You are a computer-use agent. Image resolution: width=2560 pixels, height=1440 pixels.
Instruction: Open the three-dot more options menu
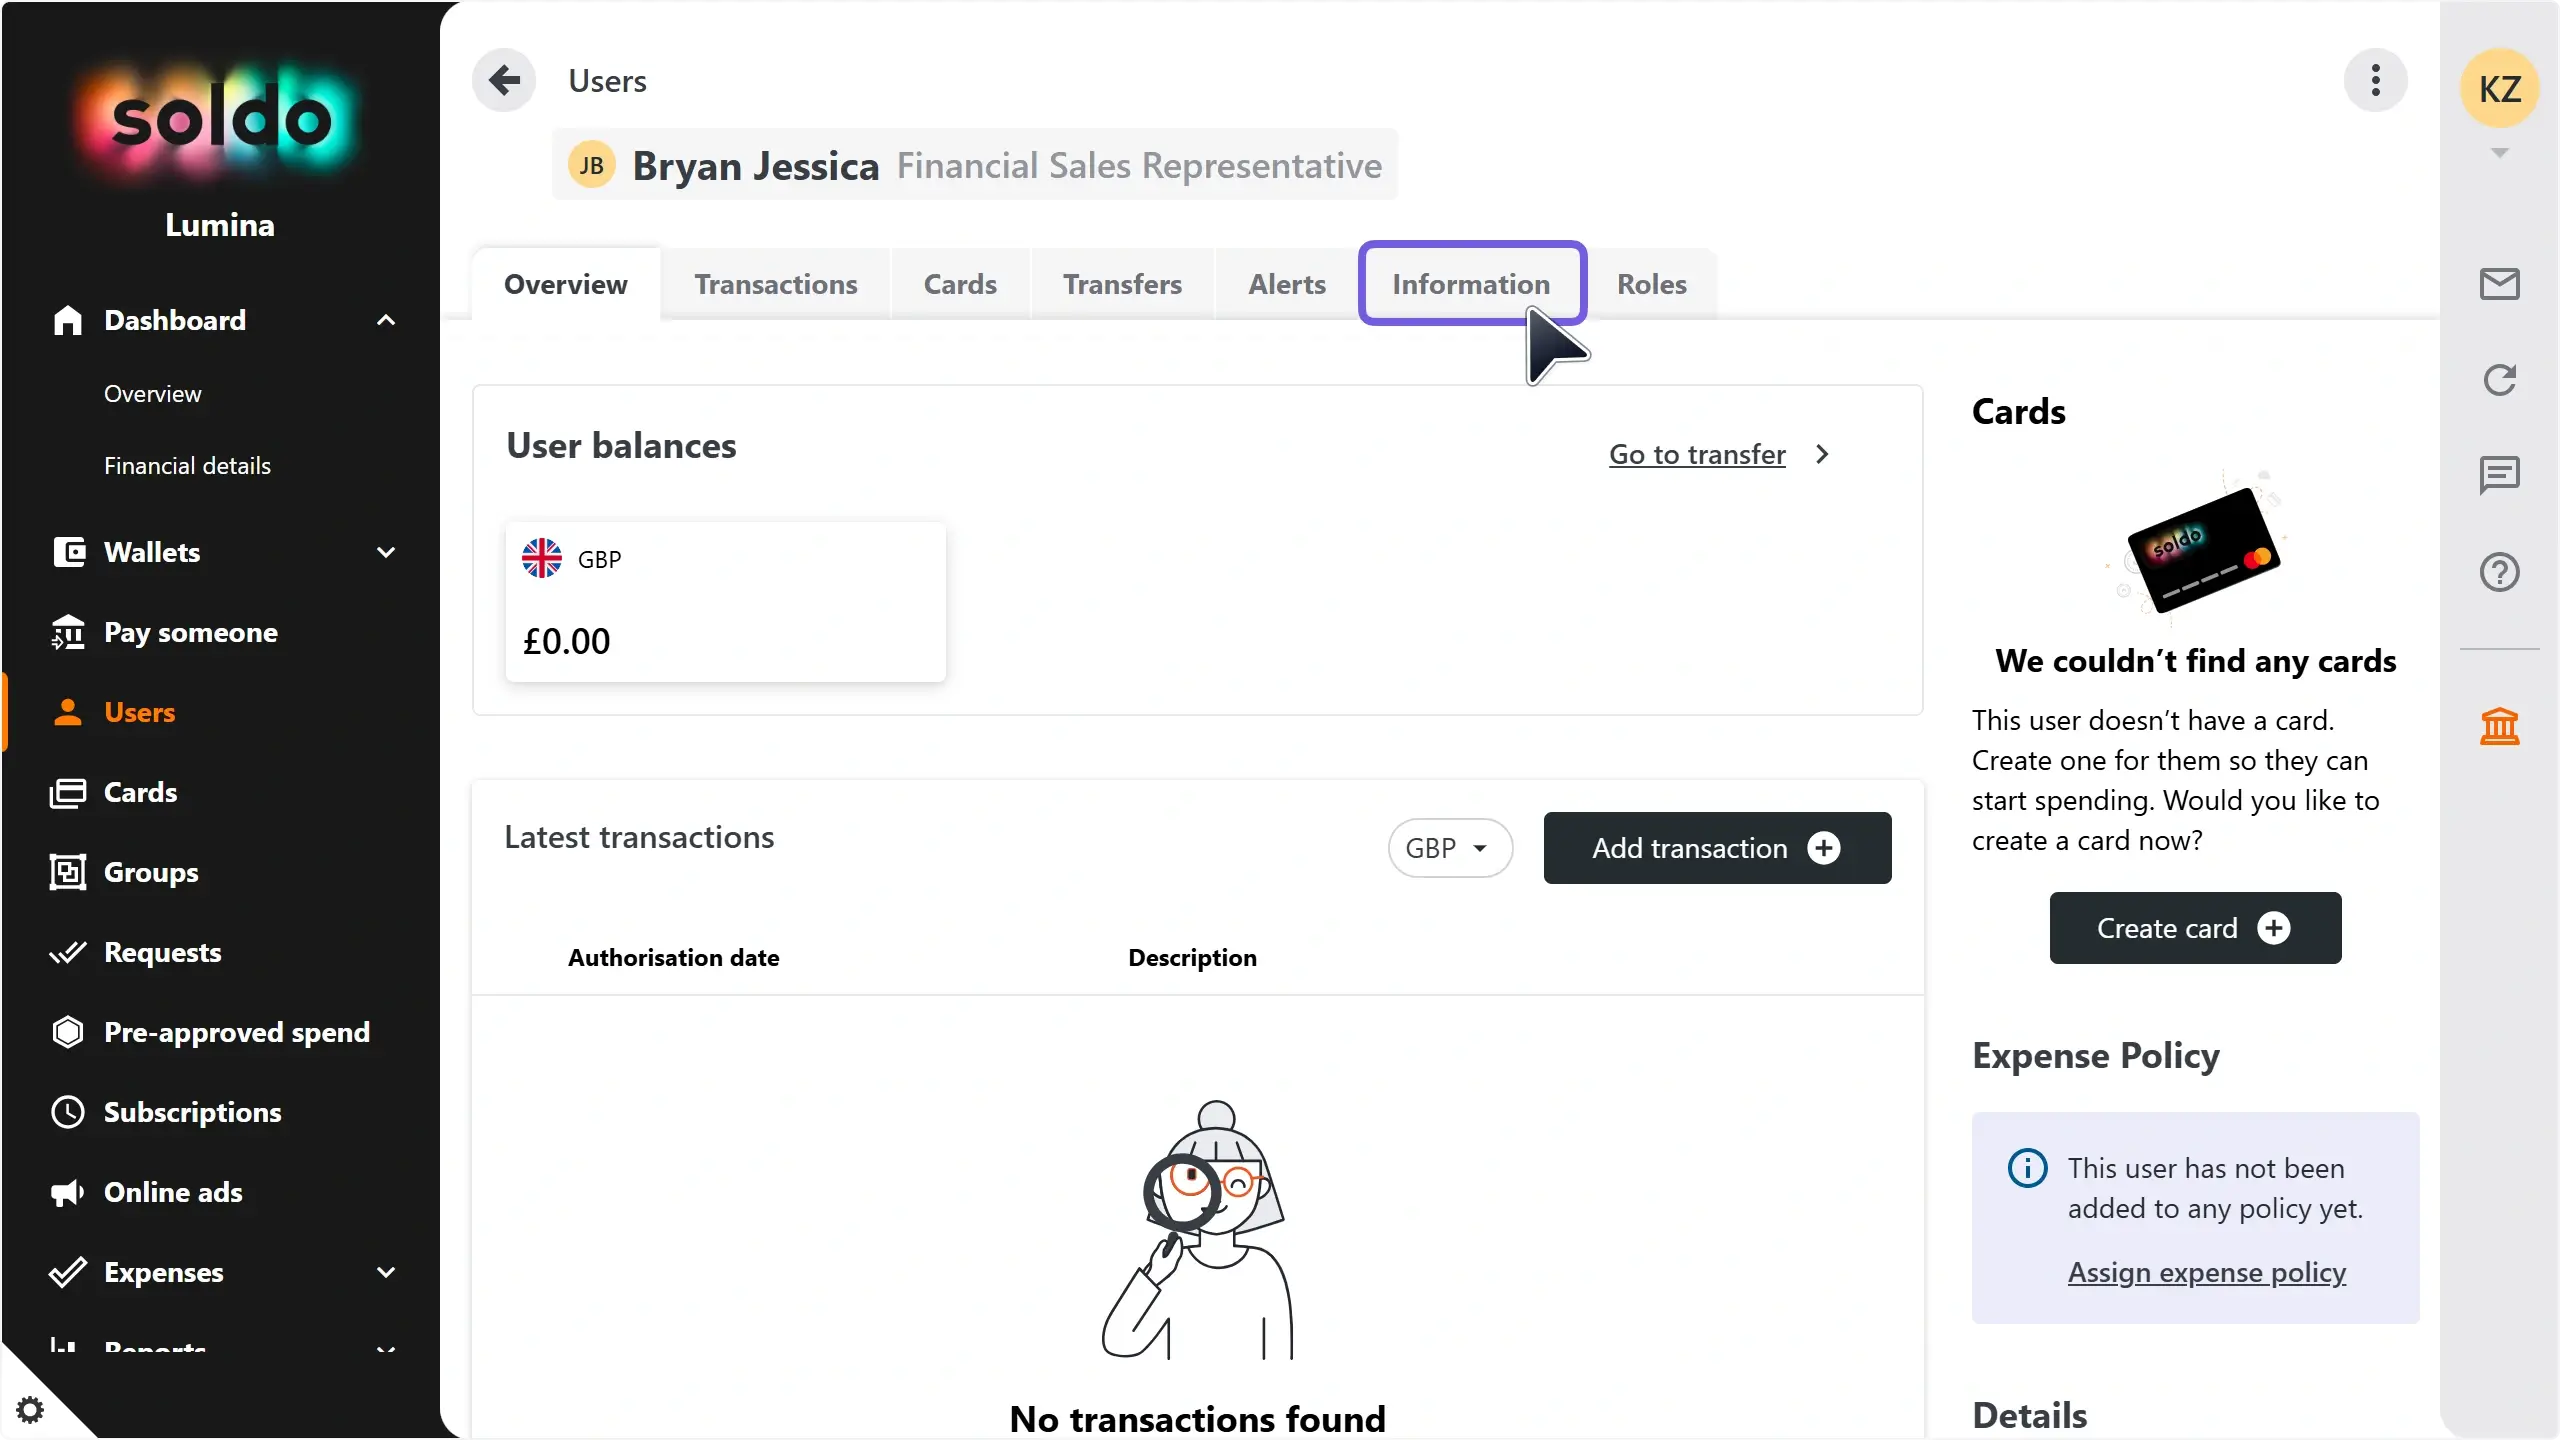(x=2375, y=80)
